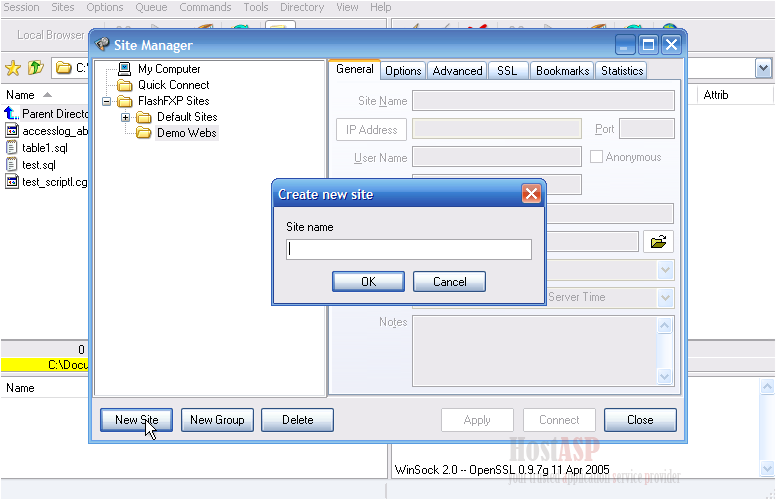Click the Connect button

559,420
